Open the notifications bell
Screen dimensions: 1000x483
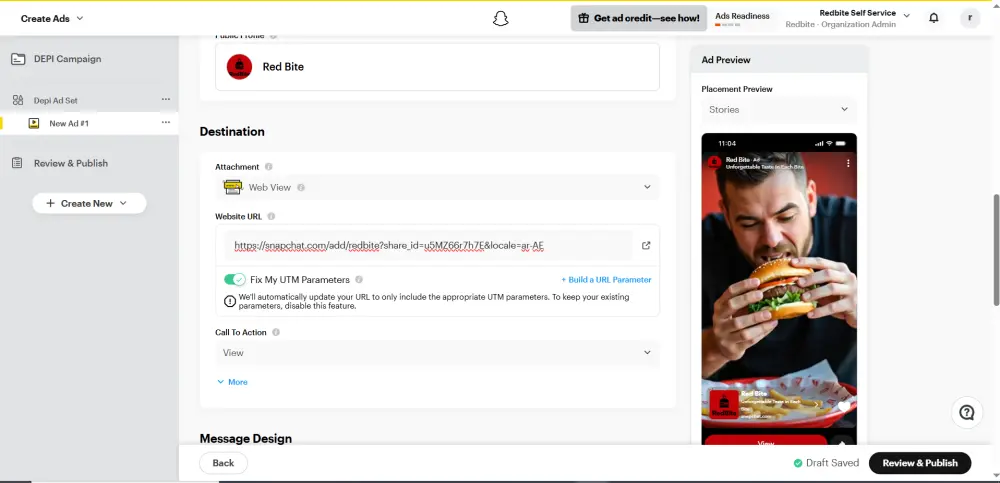coord(934,18)
